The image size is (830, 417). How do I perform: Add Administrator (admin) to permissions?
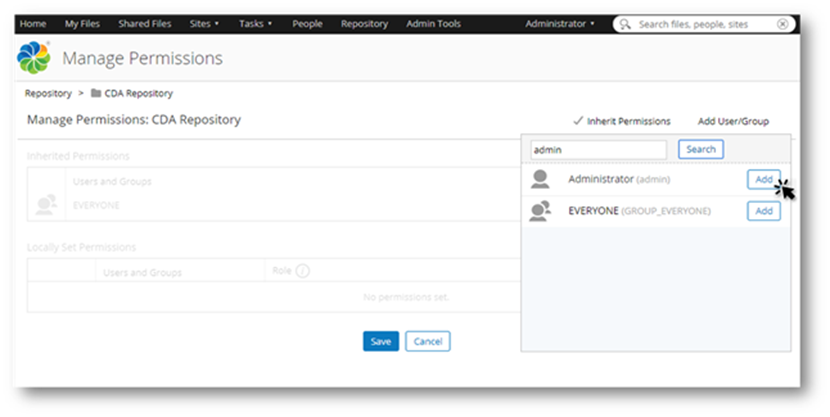click(763, 179)
